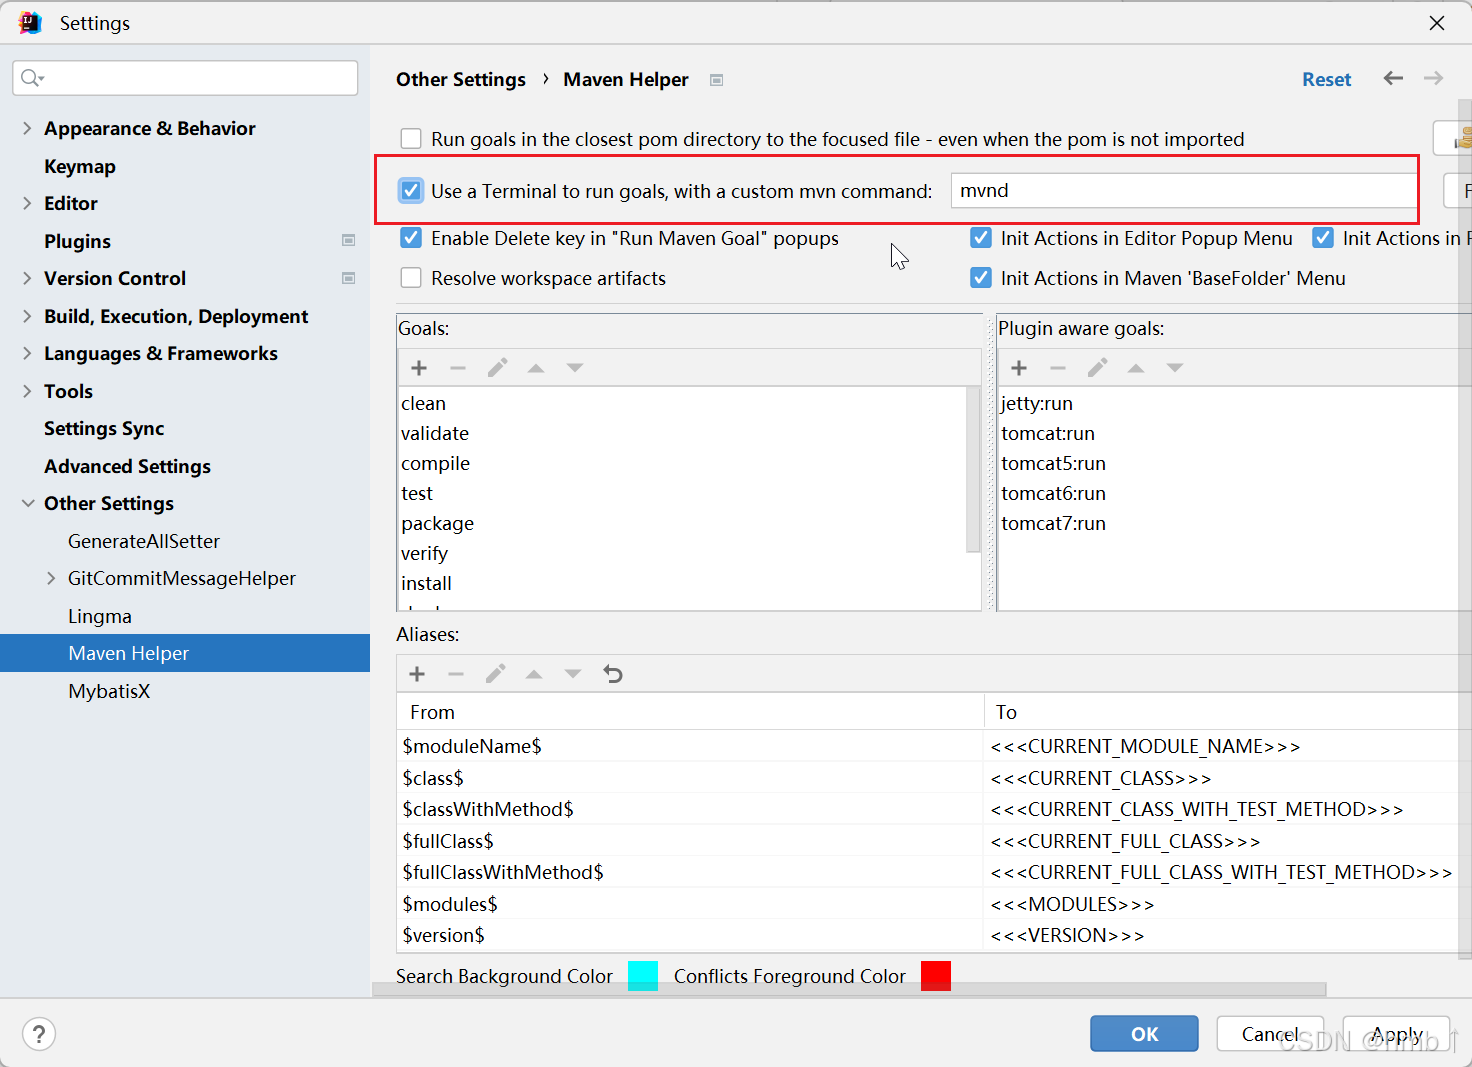Edit selected alias with pencil icon
Viewport: 1472px width, 1067px height.
495,674
